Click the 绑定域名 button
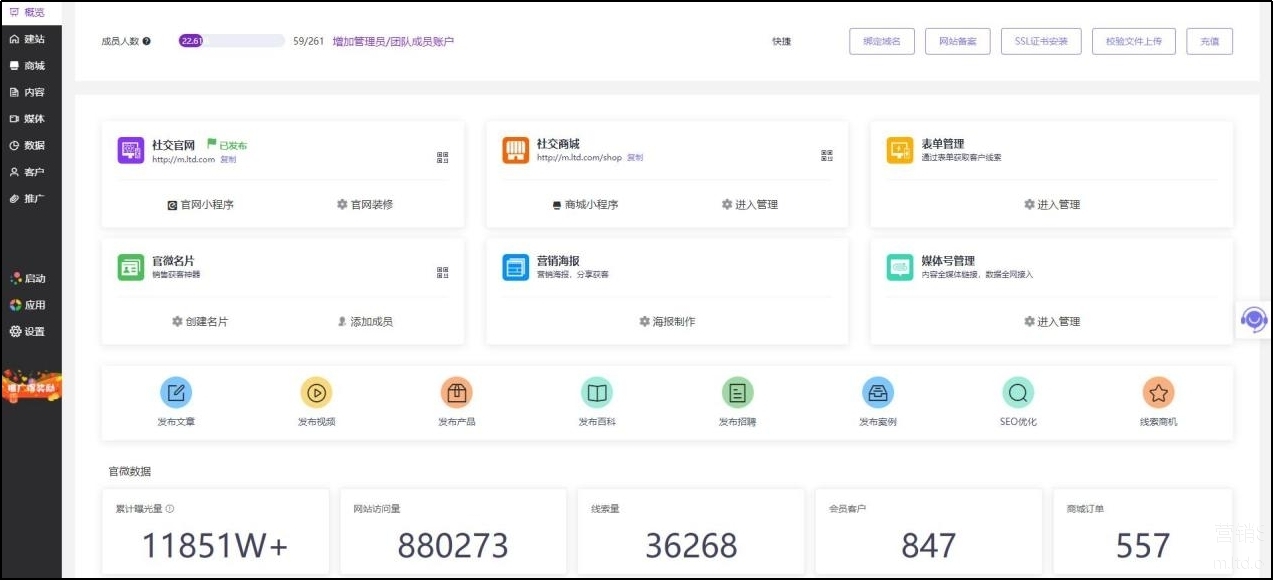This screenshot has width=1274, height=582. (x=881, y=41)
